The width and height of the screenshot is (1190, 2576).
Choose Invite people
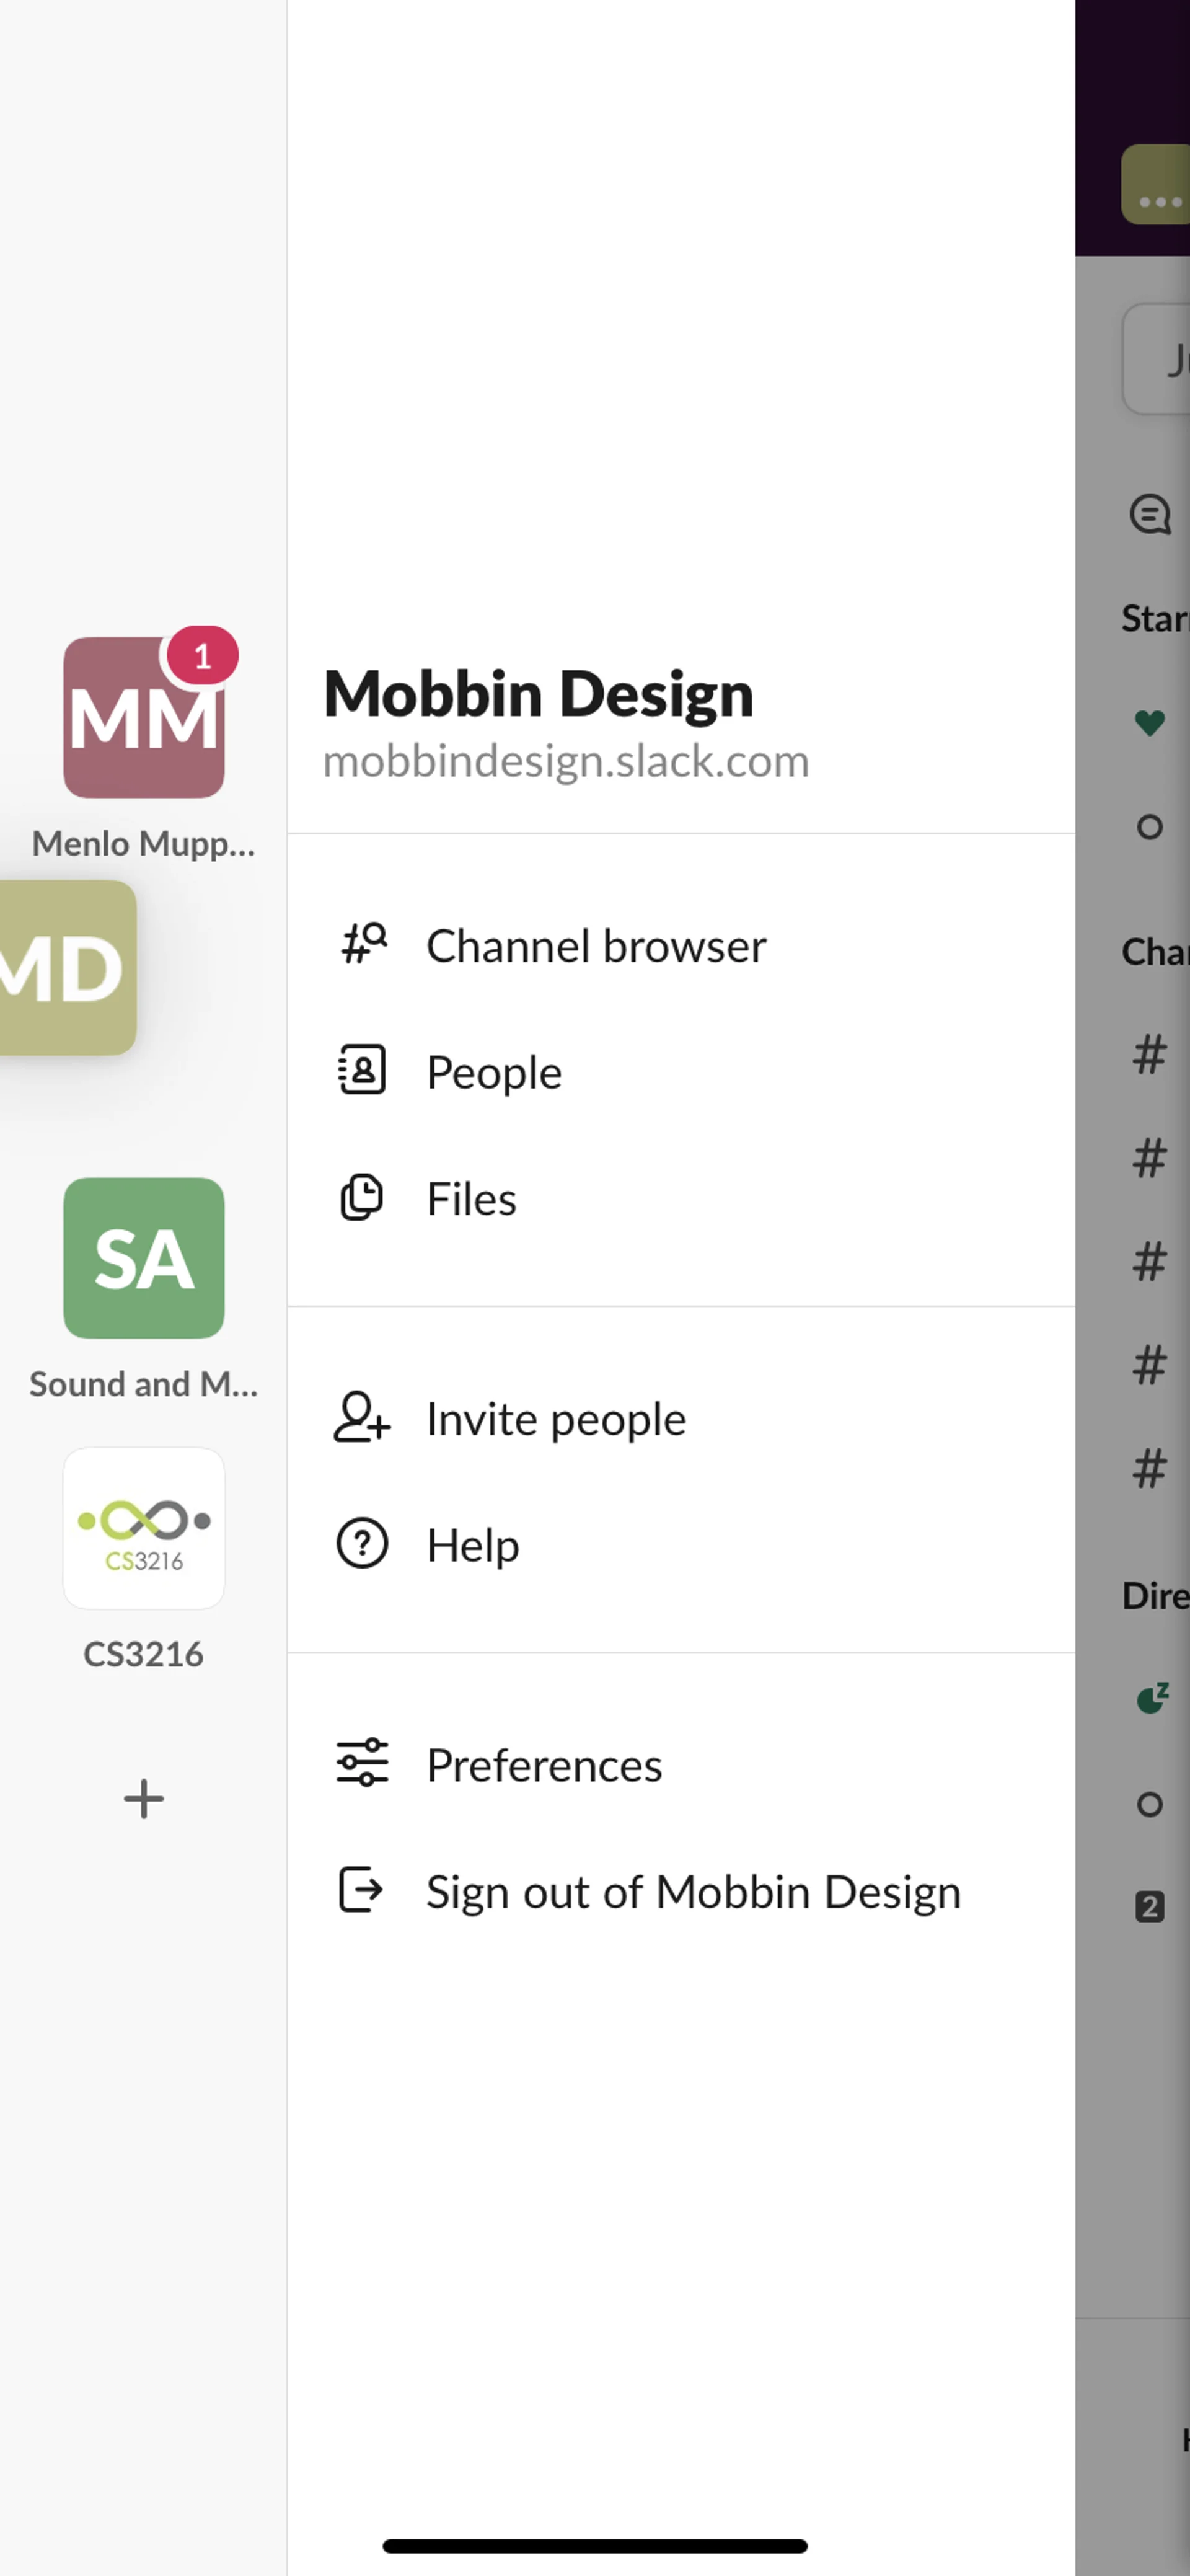[556, 1419]
